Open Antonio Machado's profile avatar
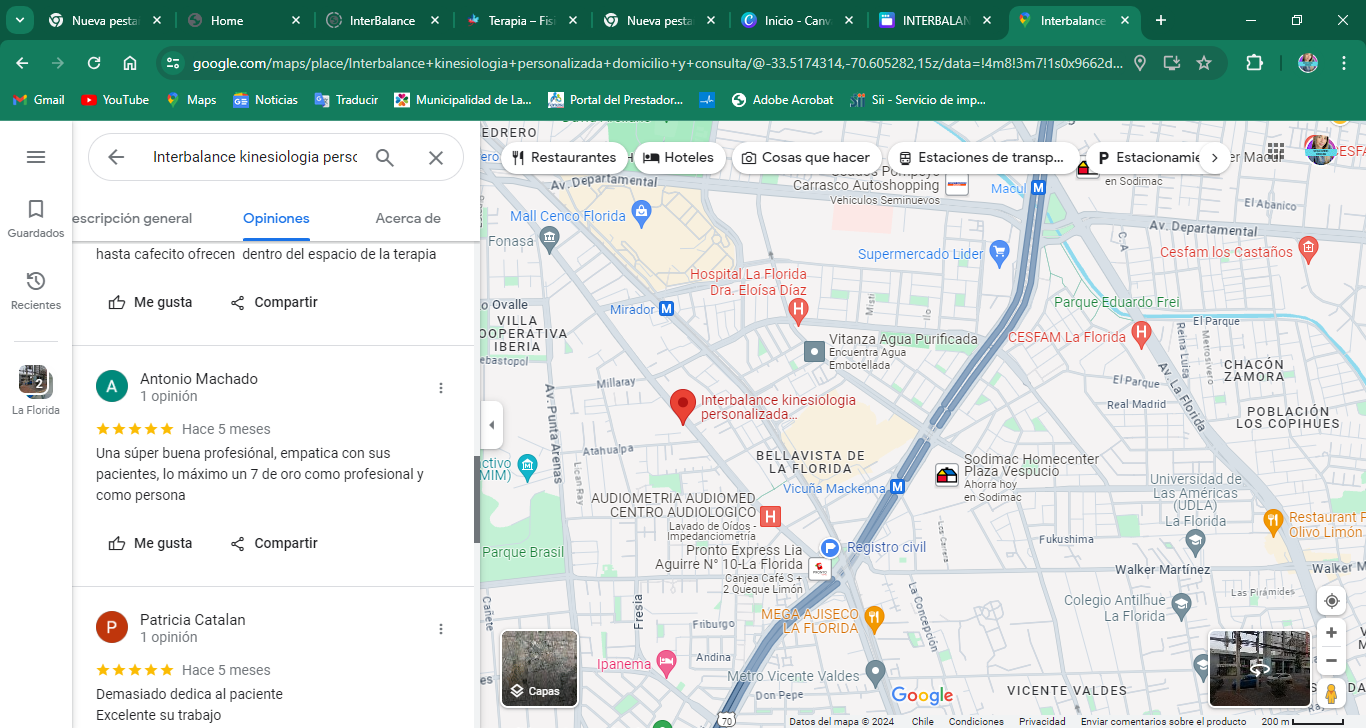Screen dimensions: 1366x728 [x=112, y=386]
